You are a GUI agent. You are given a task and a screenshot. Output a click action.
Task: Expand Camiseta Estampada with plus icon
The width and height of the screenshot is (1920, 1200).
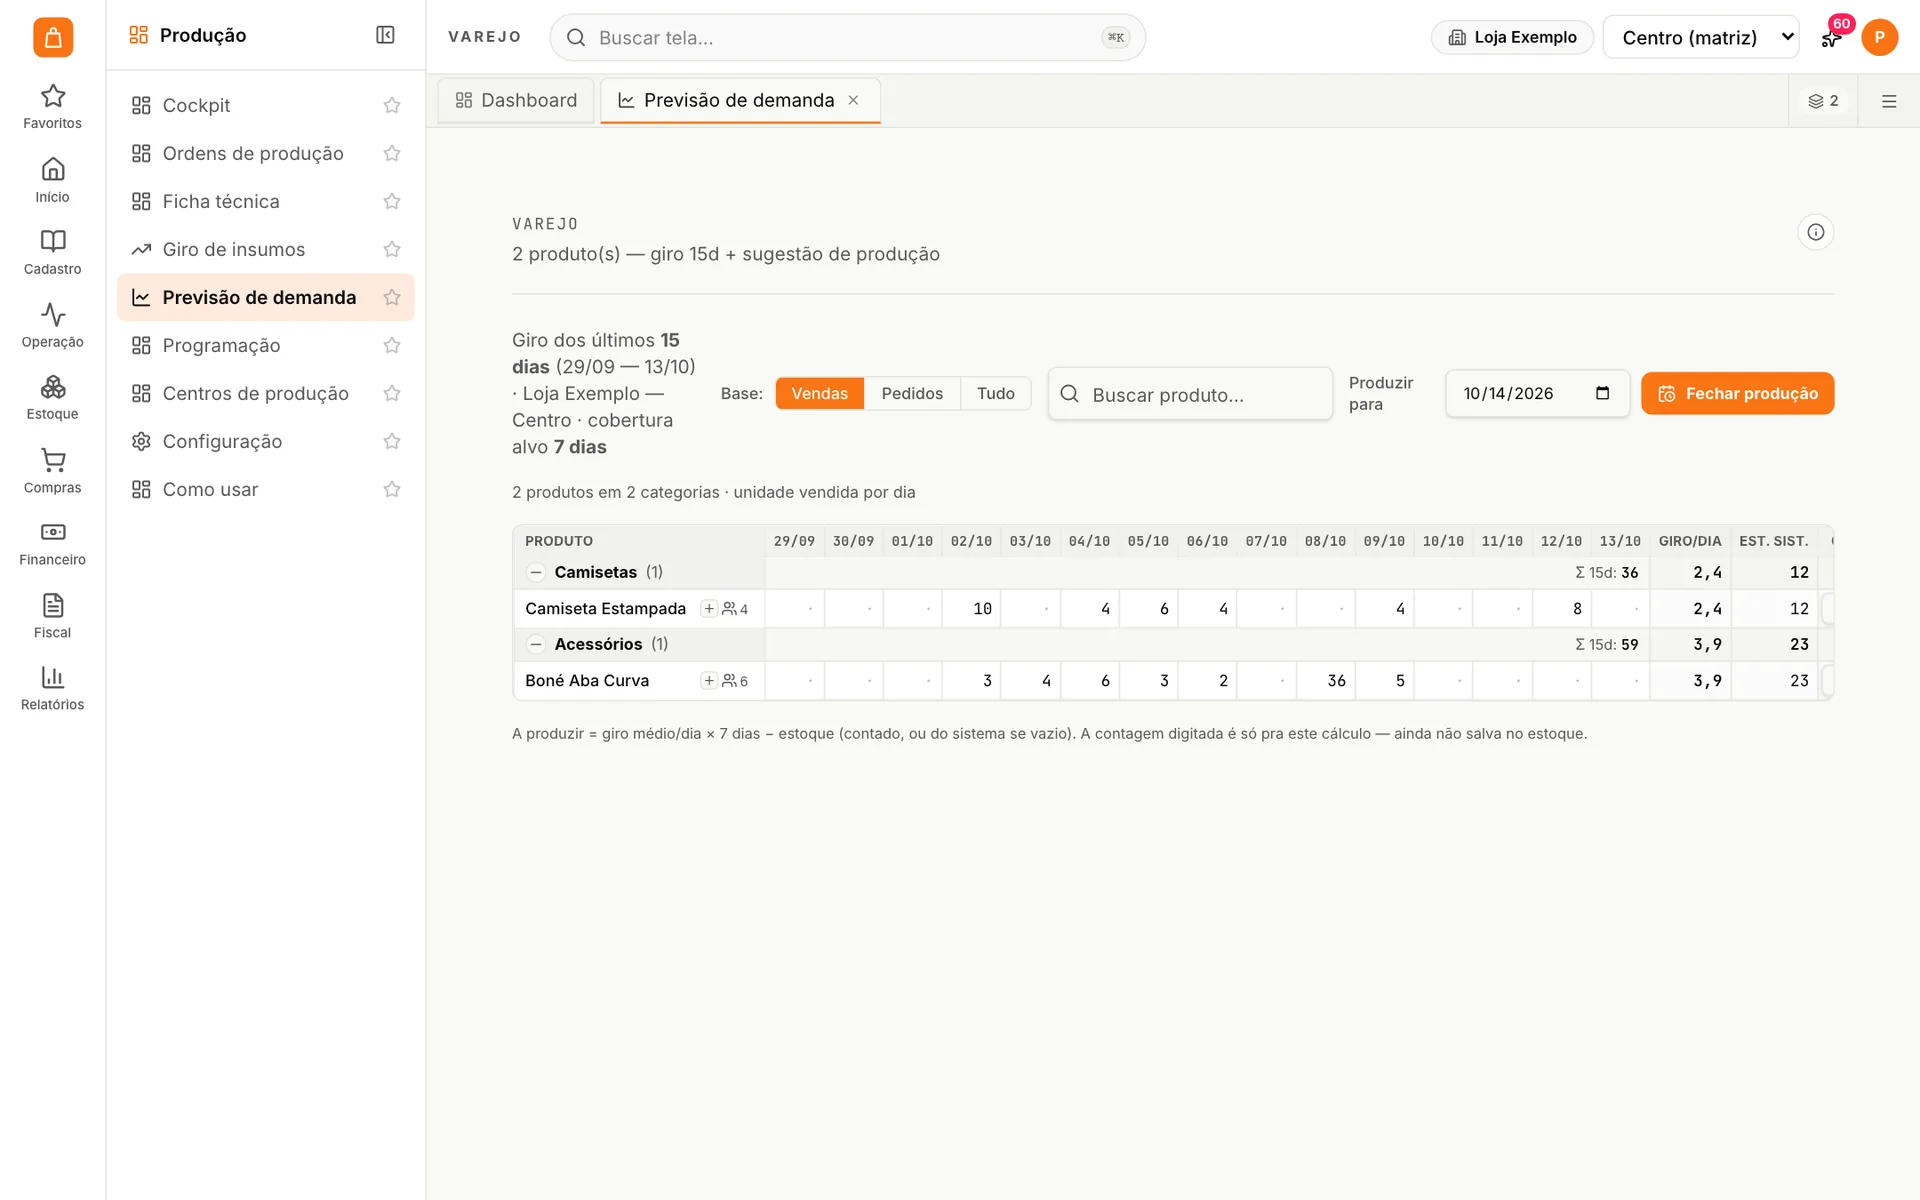tap(709, 608)
